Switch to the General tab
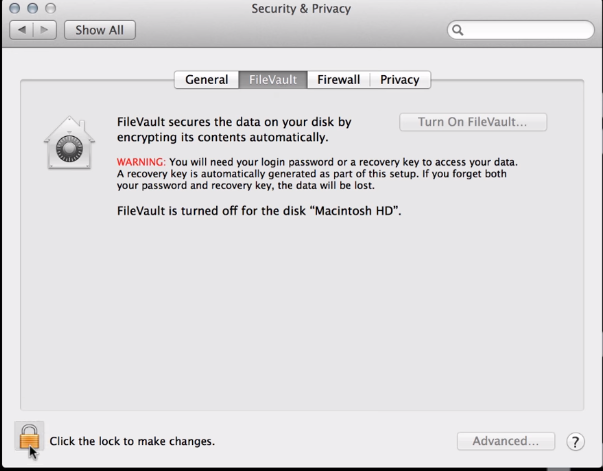The image size is (603, 471). (207, 80)
